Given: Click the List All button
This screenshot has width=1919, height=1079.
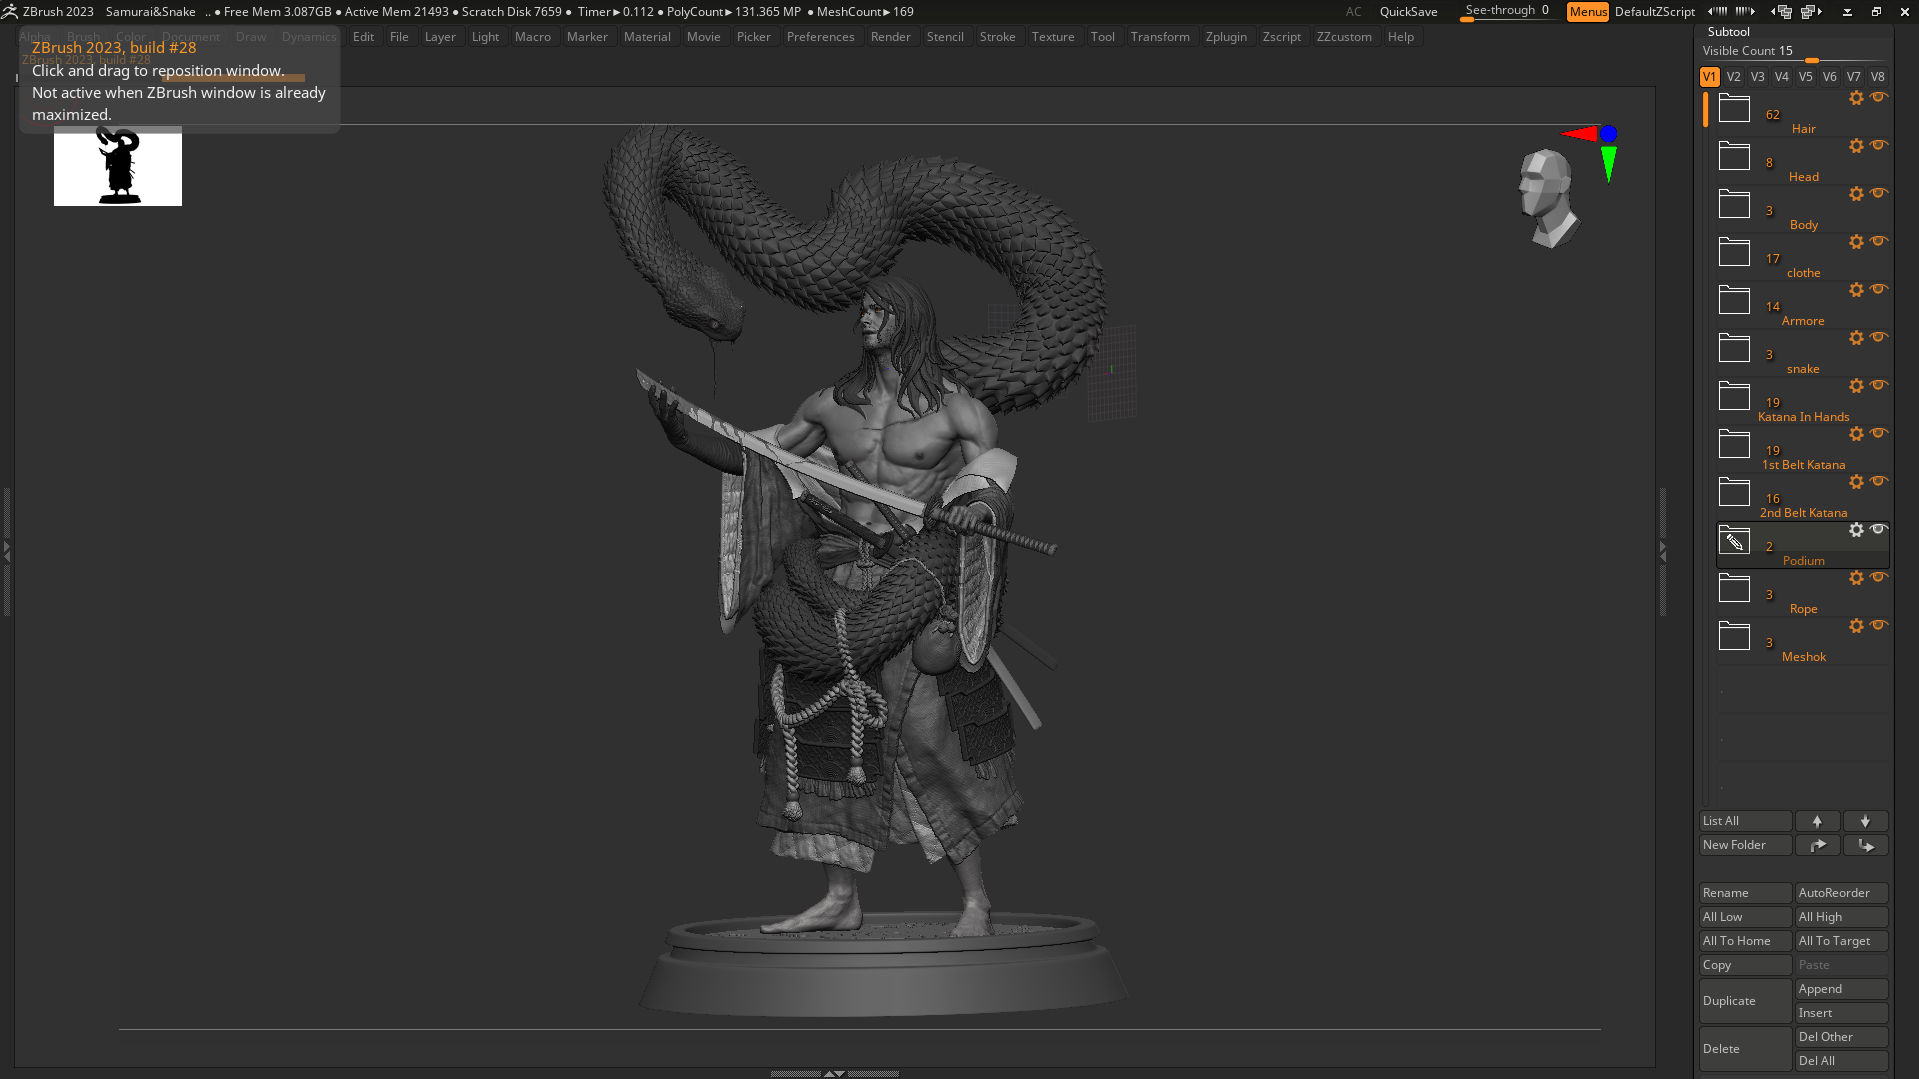Looking at the screenshot, I should point(1745,820).
